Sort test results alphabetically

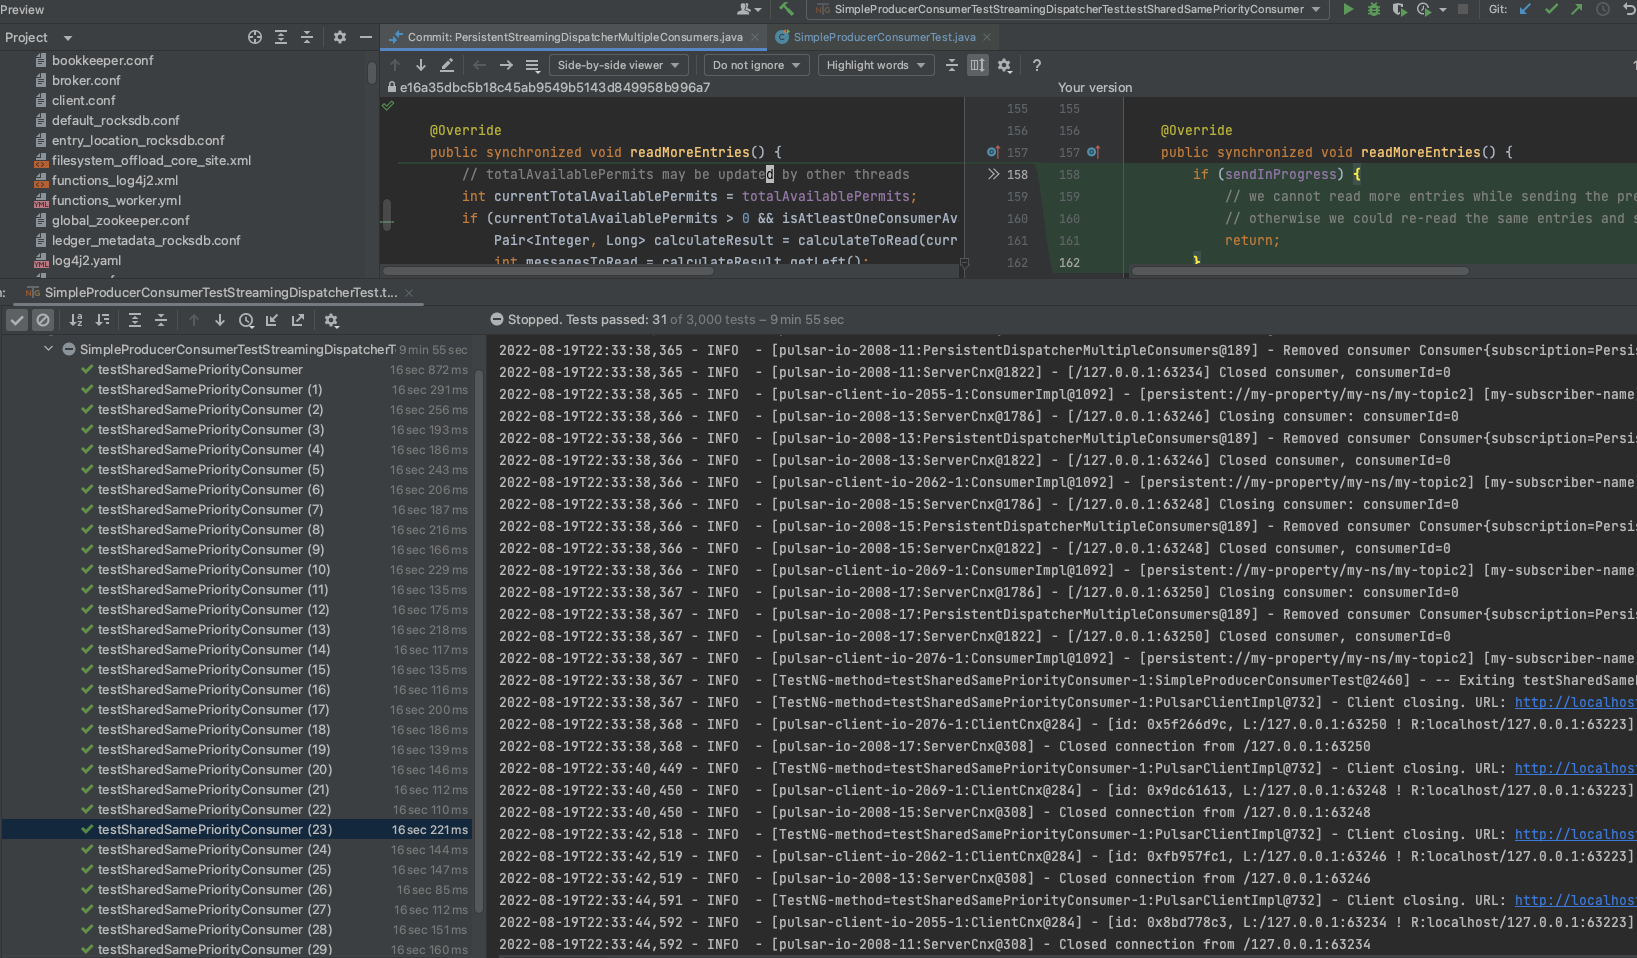coord(76,320)
